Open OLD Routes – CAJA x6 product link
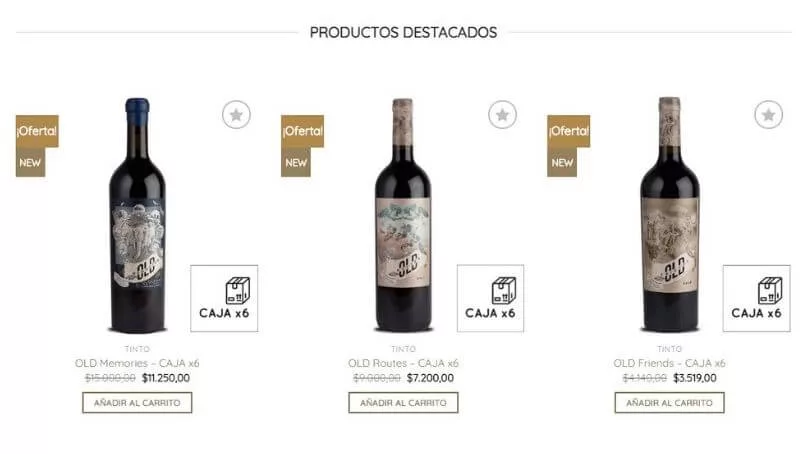This screenshot has height=454, width=800. coord(404,363)
